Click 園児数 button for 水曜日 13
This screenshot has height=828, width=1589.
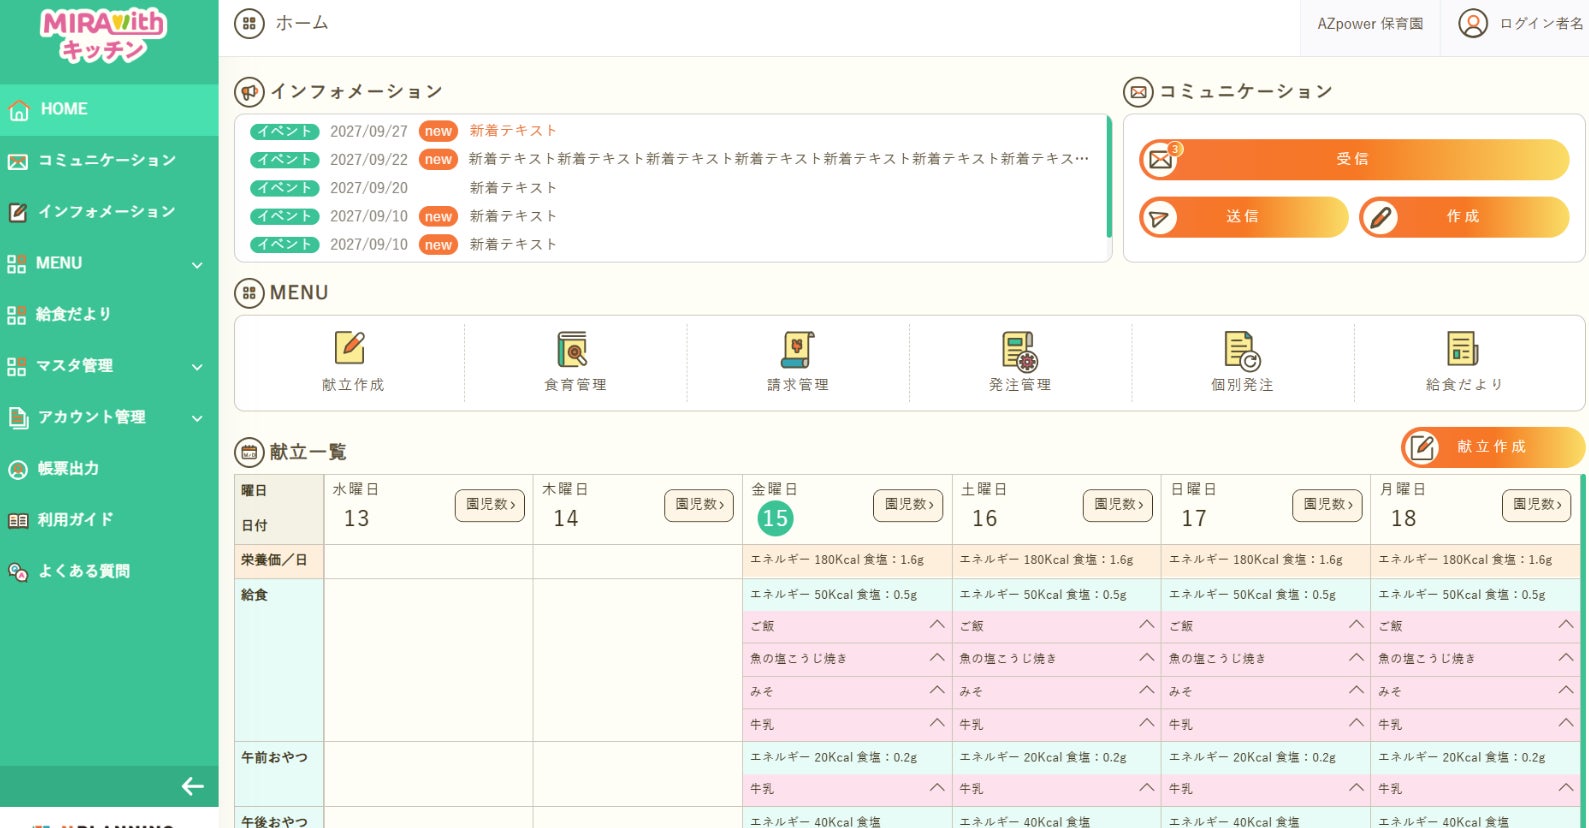(x=490, y=505)
